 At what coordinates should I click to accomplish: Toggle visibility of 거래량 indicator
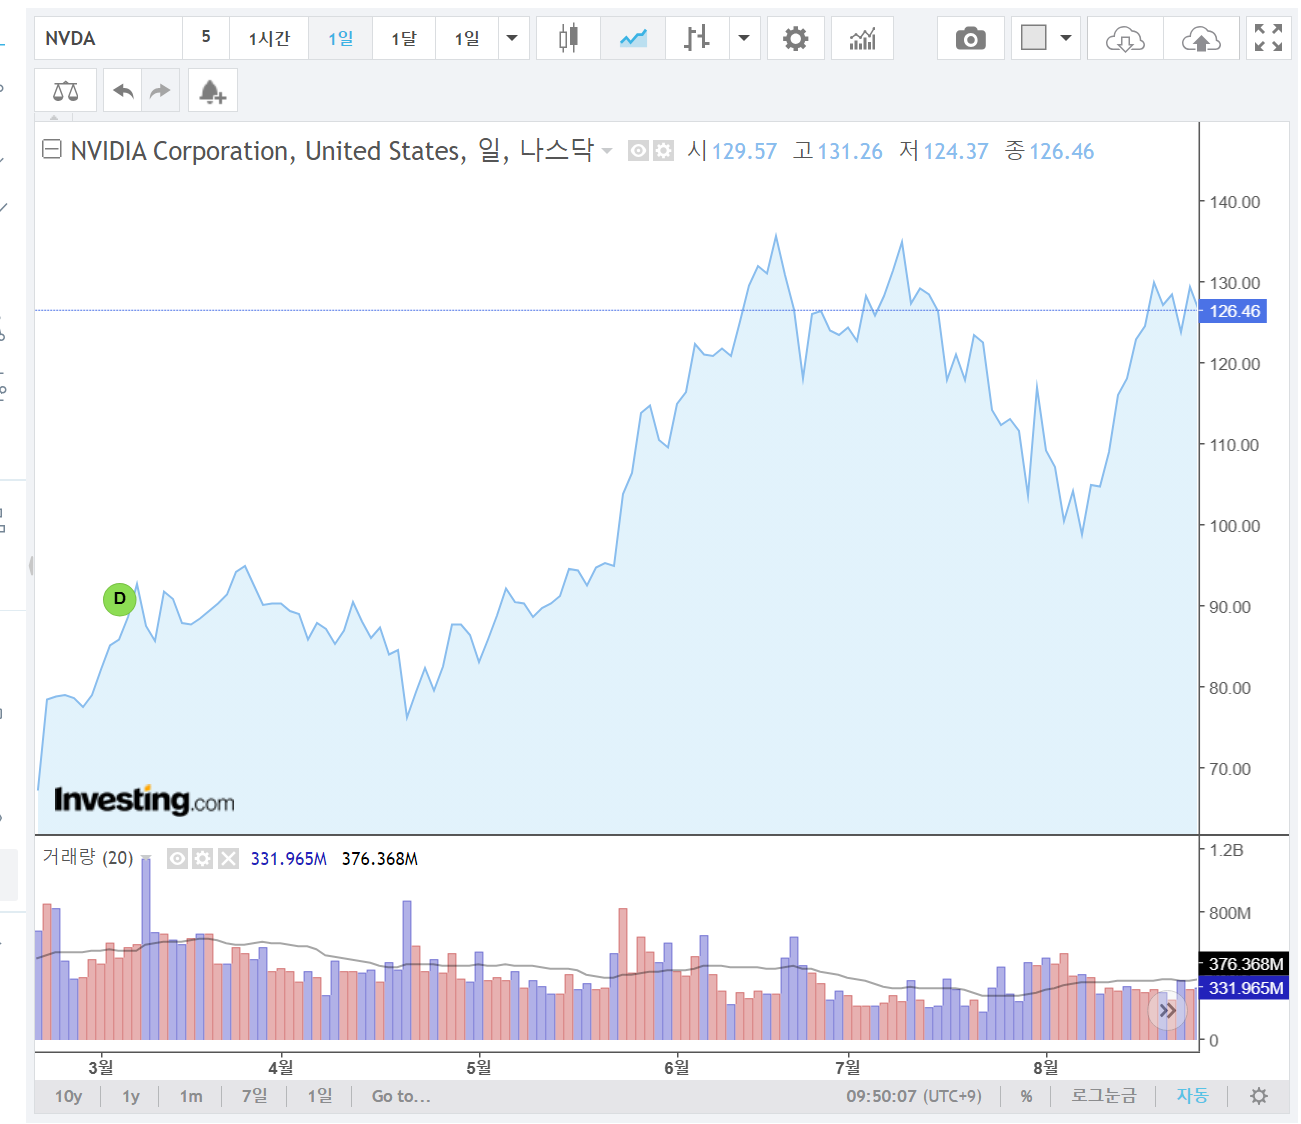pos(177,858)
